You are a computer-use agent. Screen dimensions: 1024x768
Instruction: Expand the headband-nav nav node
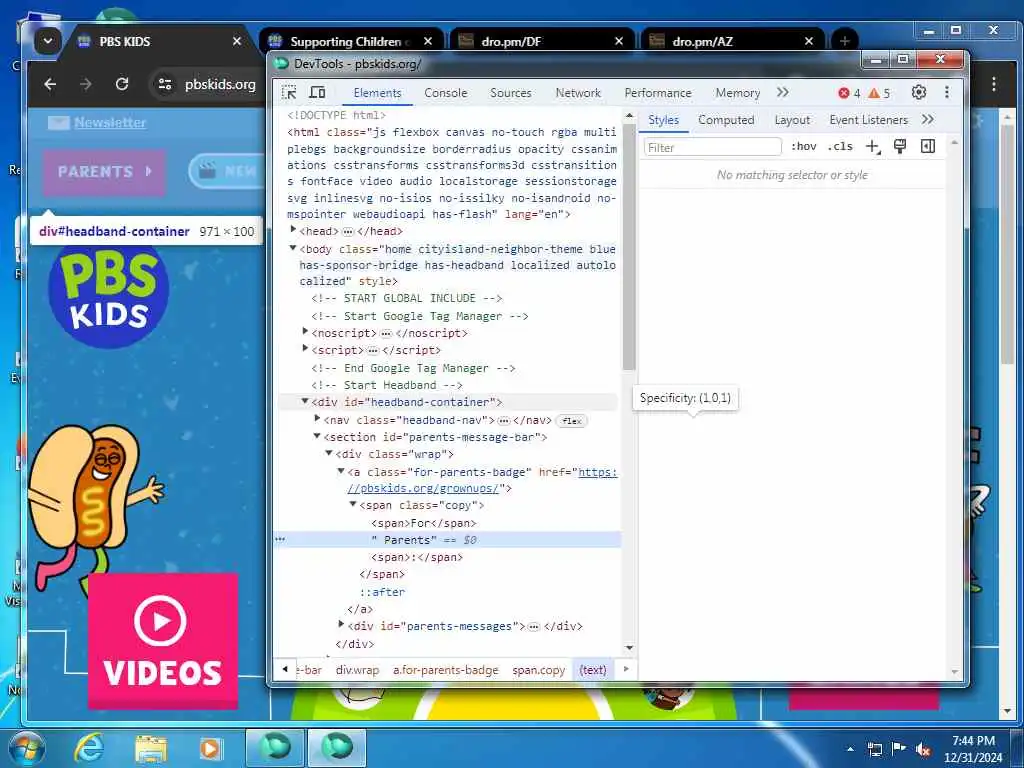coord(317,419)
